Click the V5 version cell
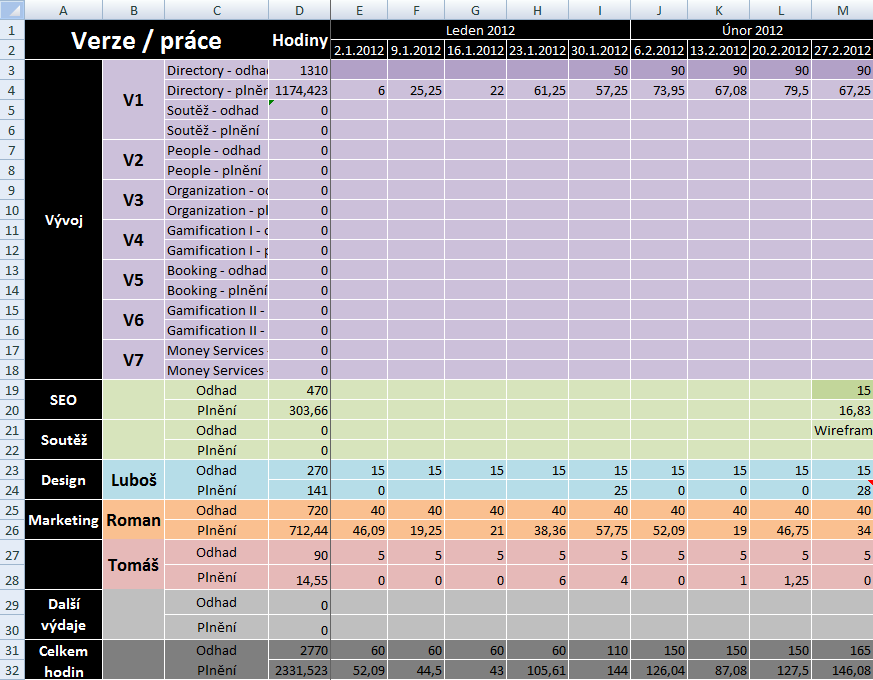The height and width of the screenshot is (680, 873). click(x=134, y=280)
